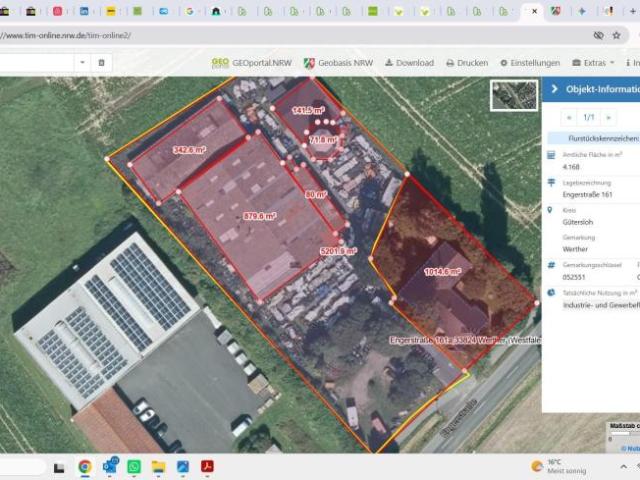
Task: Click the Gütersloh Kreis value
Action: pos(578,222)
